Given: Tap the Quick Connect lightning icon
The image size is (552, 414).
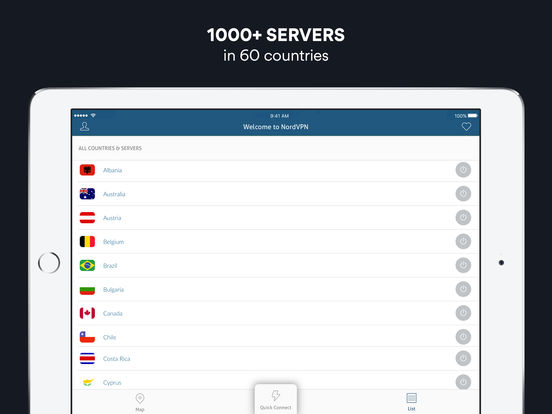Looking at the screenshot, I should click(x=276, y=395).
